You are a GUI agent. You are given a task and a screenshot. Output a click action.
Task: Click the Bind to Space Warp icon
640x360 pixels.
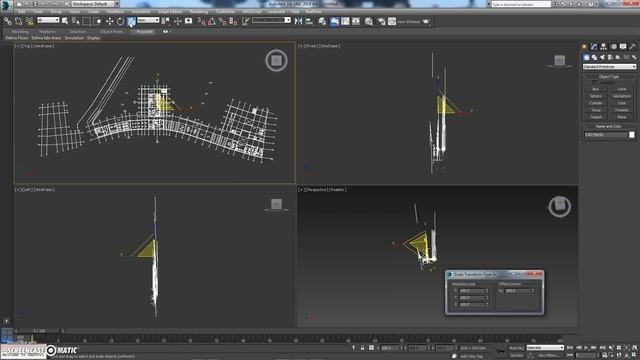click(x=29, y=21)
